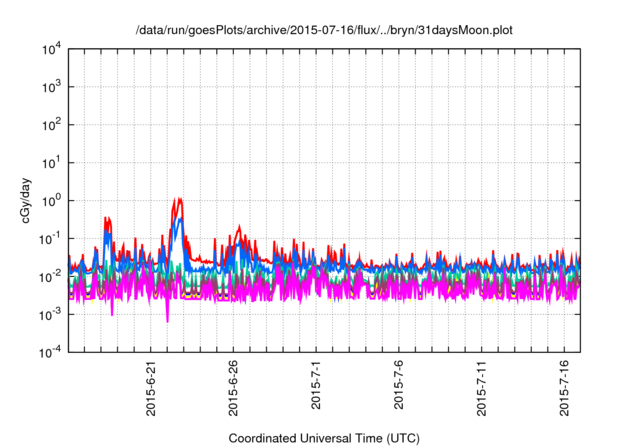This screenshot has width=640, height=448.
Task: Click the 10^-1 y-axis tick label
Action: tap(51, 238)
